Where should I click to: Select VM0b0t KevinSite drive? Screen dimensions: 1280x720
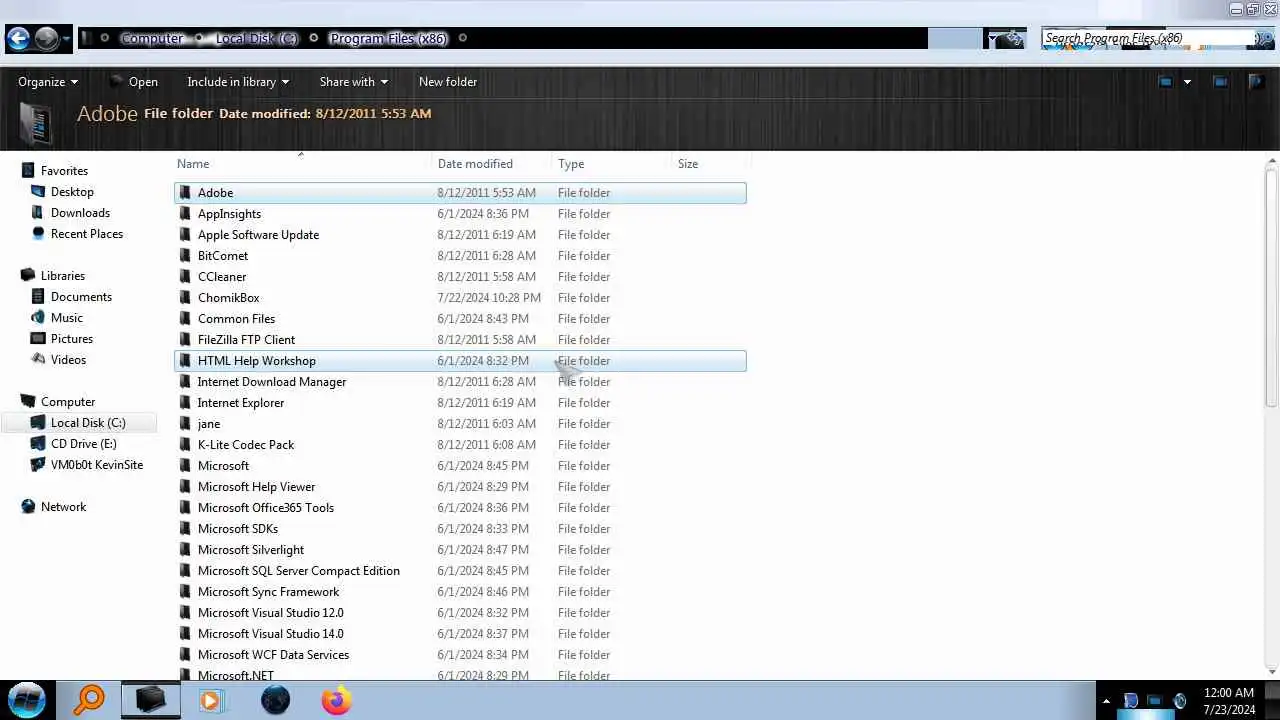tap(97, 465)
